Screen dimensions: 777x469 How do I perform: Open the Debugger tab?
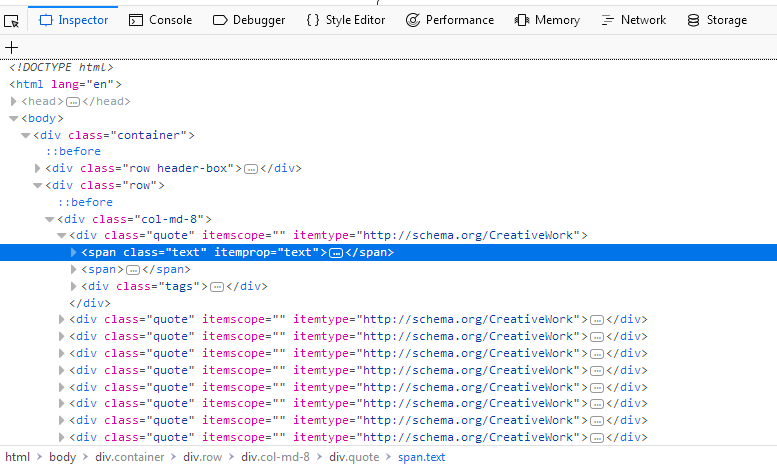click(x=249, y=20)
